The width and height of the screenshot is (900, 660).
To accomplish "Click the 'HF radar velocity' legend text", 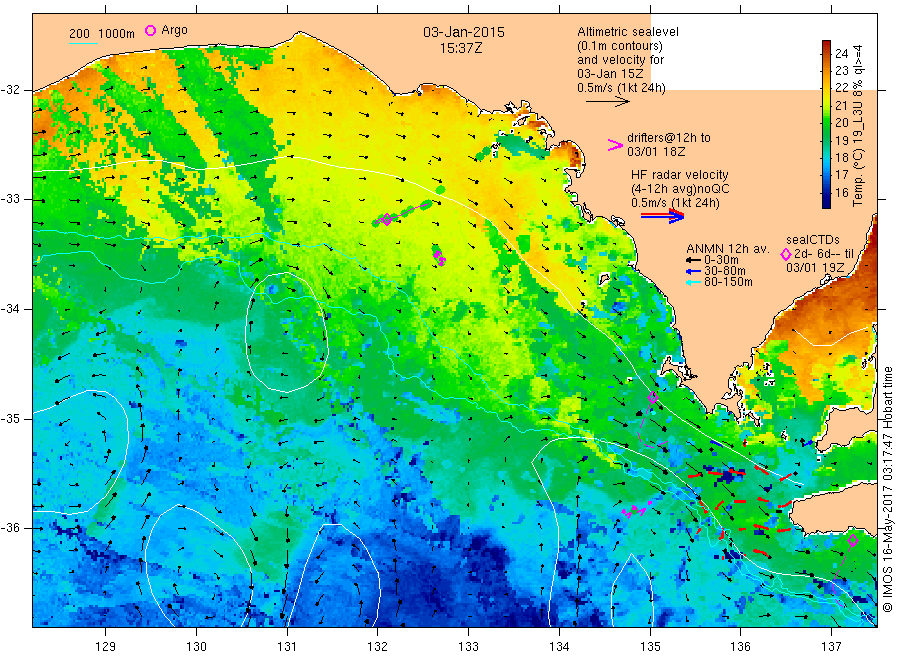I will (680, 174).
